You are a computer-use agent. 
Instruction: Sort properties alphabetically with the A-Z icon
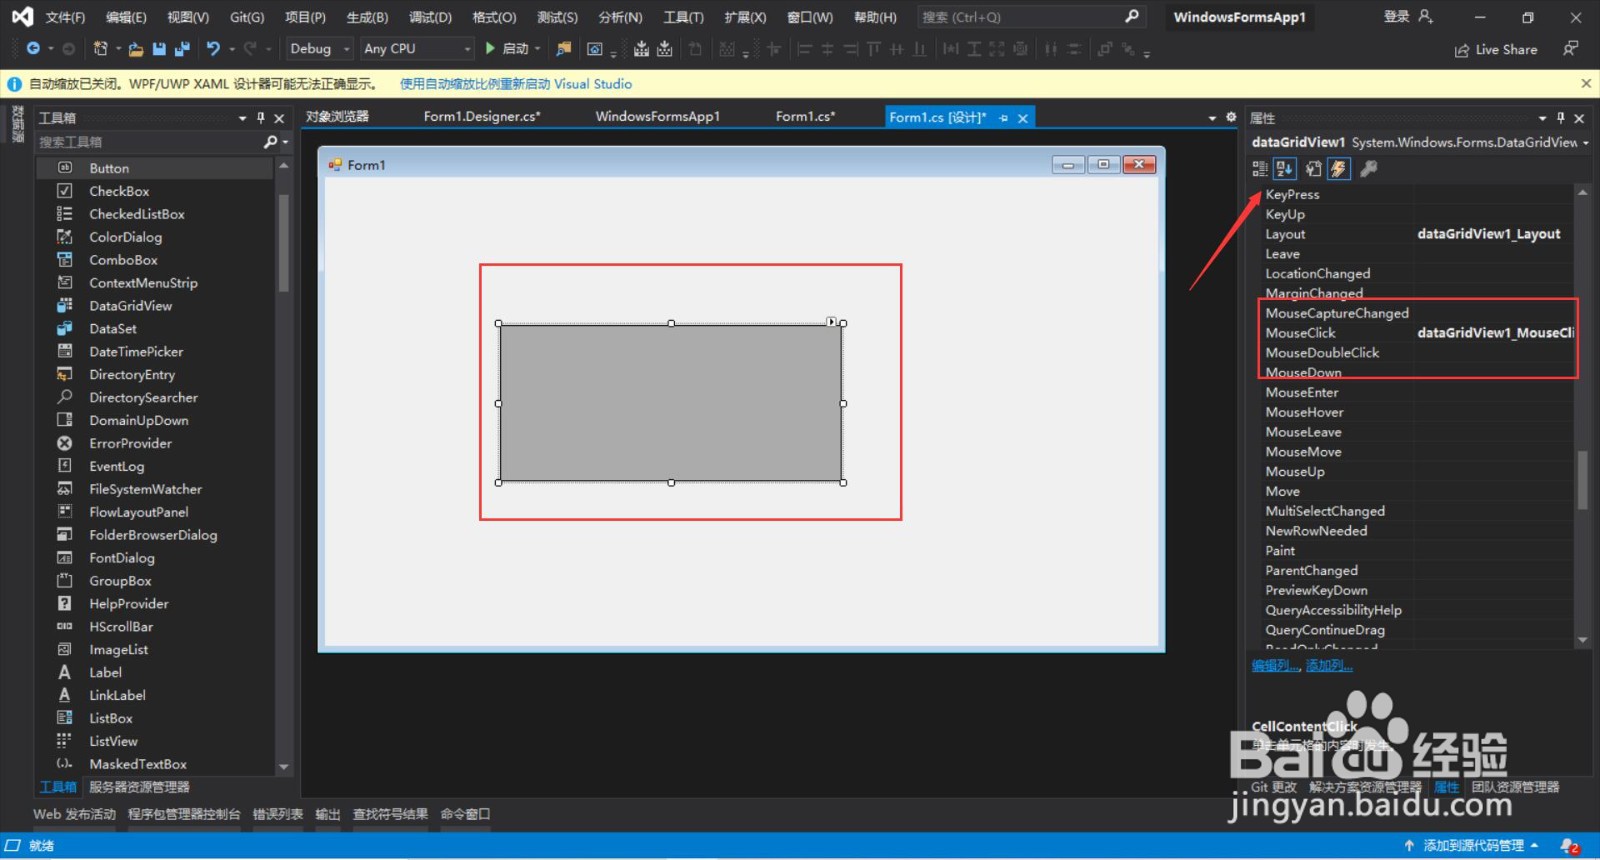(1285, 169)
